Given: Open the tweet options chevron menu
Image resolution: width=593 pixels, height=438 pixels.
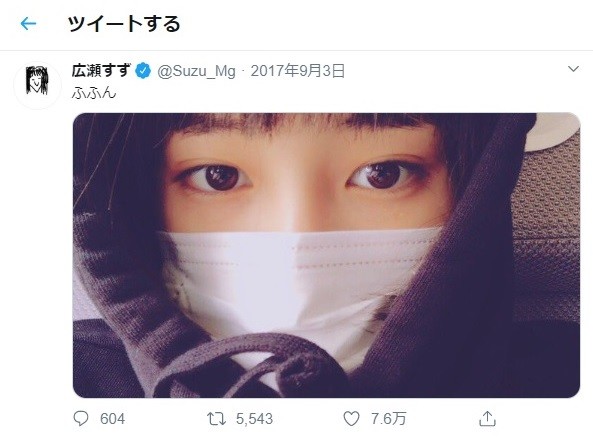Looking at the screenshot, I should coord(573,69).
